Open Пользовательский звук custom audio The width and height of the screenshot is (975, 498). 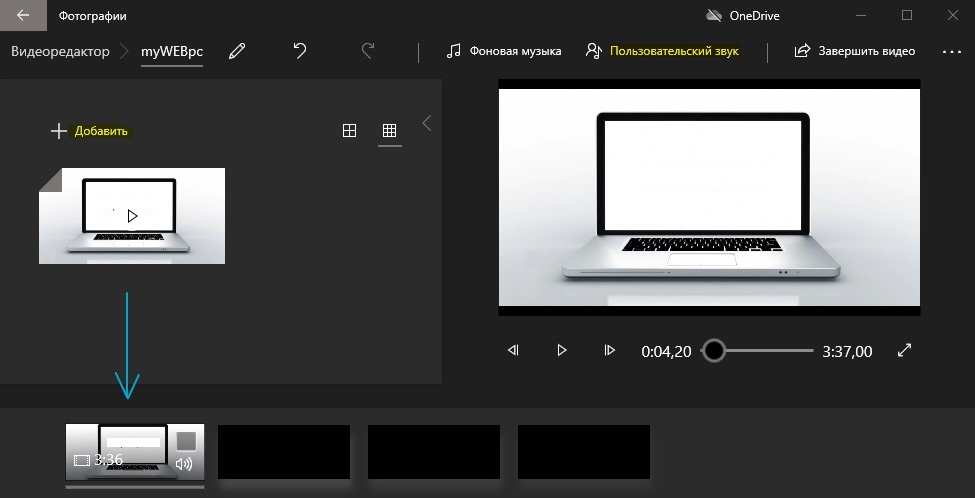click(663, 51)
